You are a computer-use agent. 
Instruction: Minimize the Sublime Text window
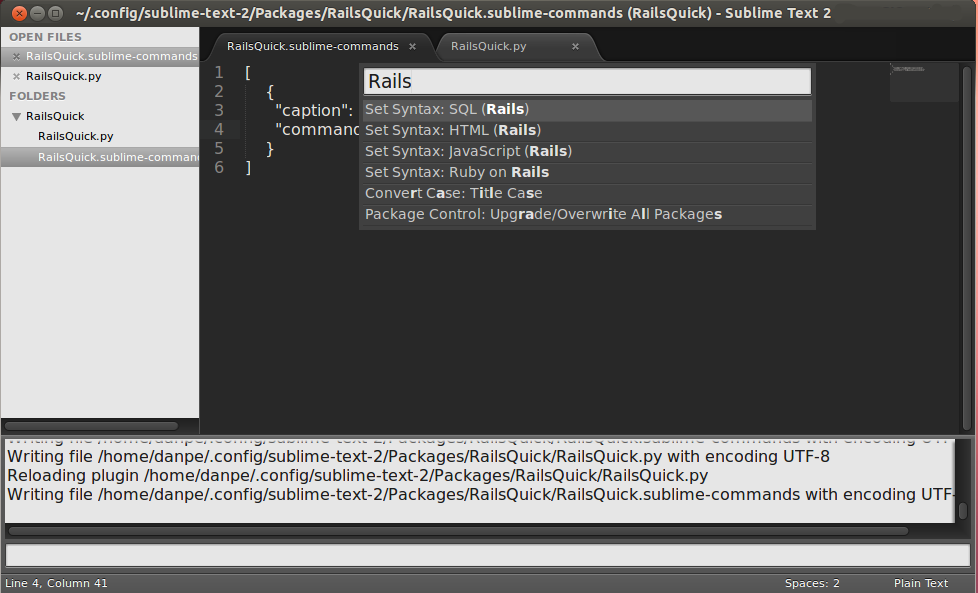37,12
